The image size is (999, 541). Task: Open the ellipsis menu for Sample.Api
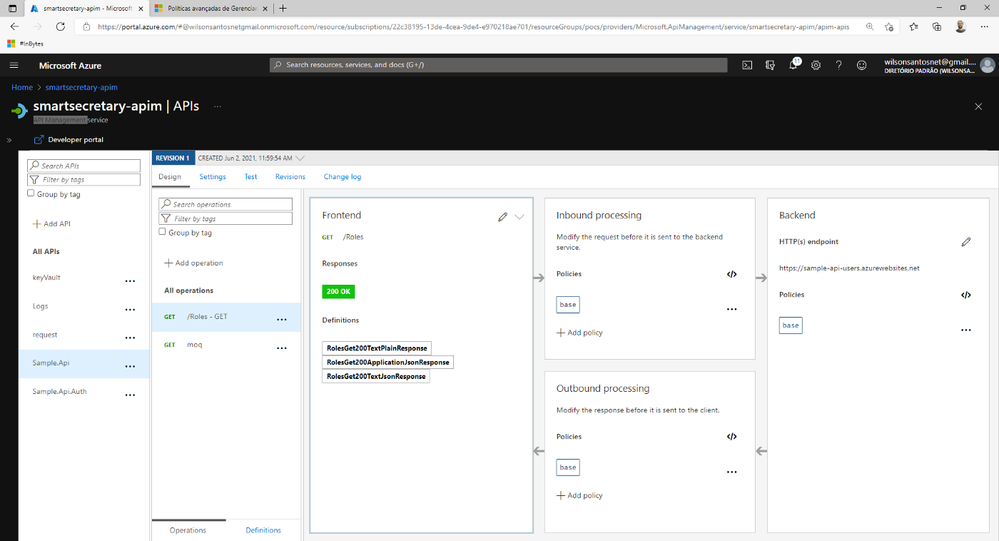(130, 366)
